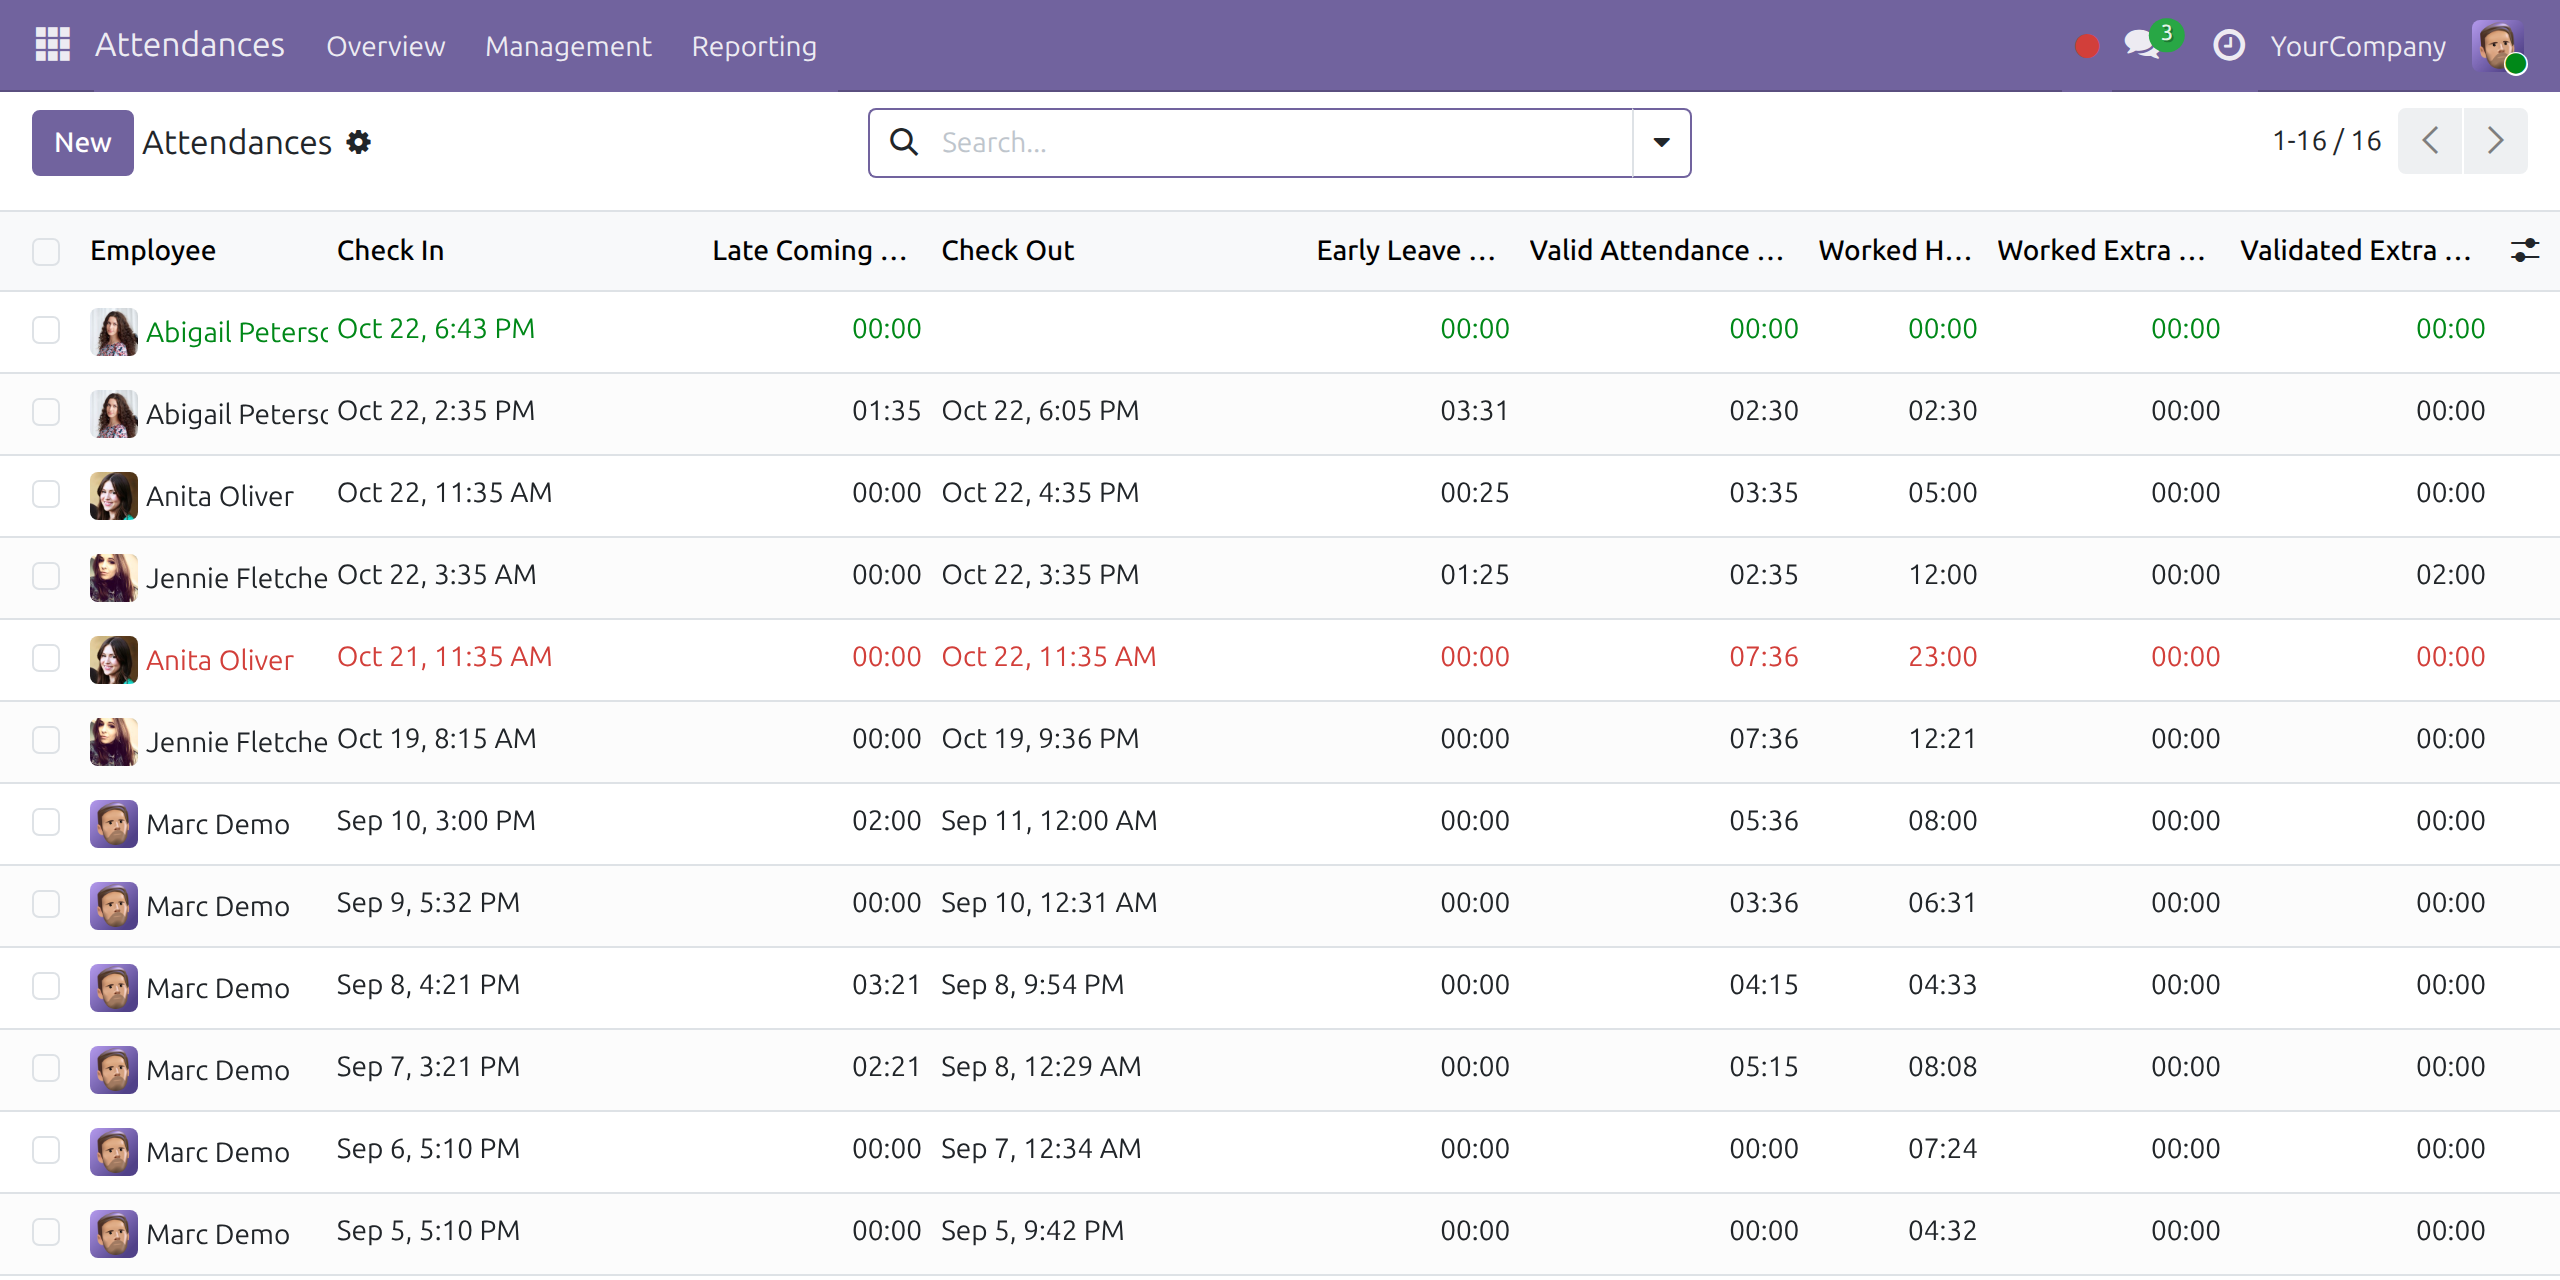Image resolution: width=2560 pixels, height=1280 pixels.
Task: Click the search magnifier icon
Action: (904, 142)
